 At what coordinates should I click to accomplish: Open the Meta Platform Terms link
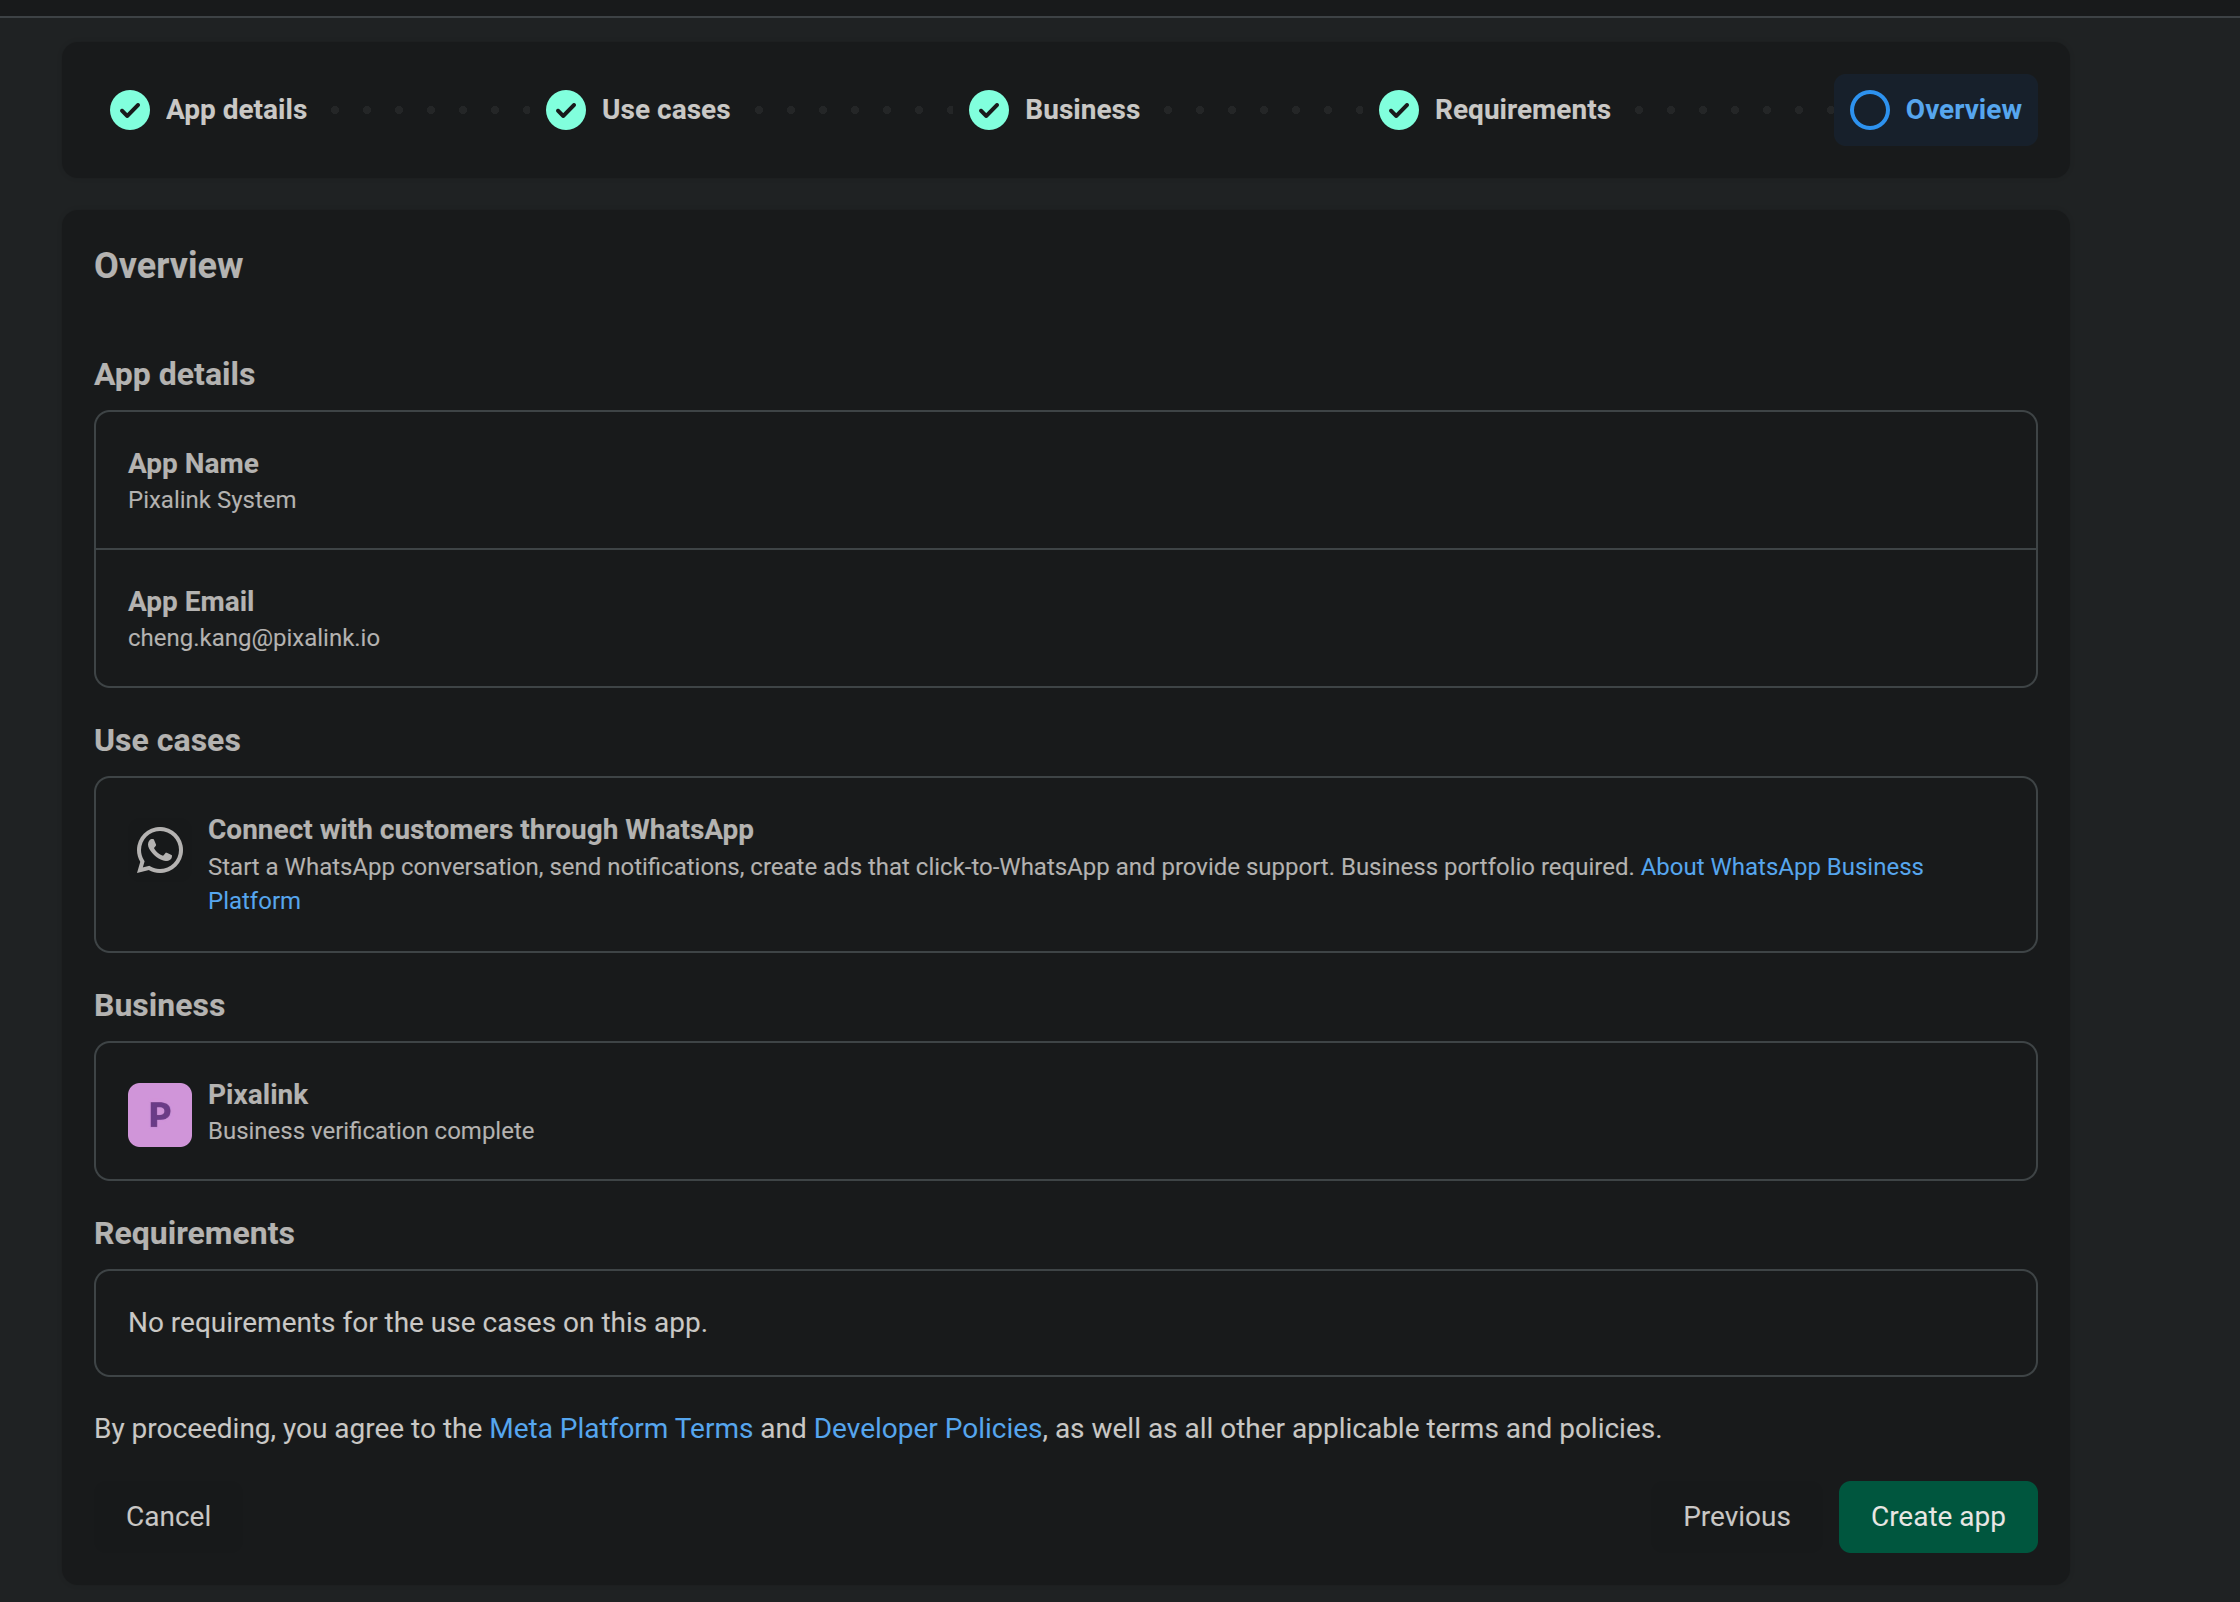coord(621,1428)
